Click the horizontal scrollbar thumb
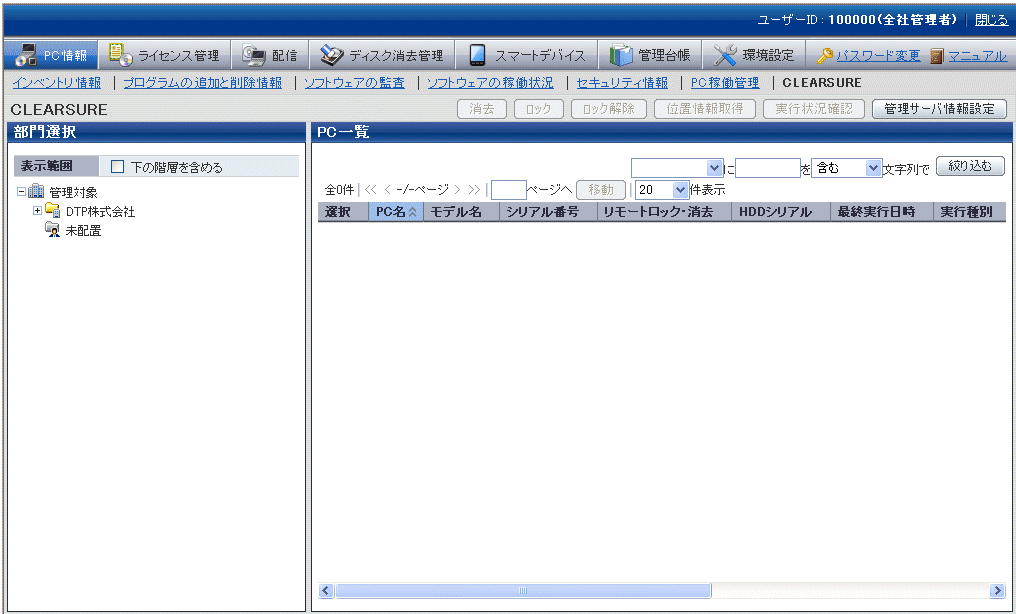Image resolution: width=1016 pixels, height=614 pixels. coord(523,591)
